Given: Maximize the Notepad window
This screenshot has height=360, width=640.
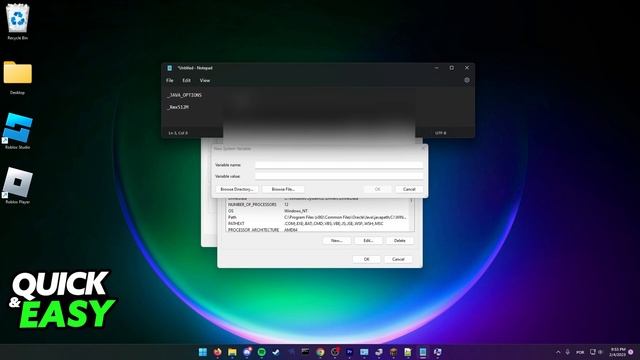Looking at the screenshot, I should pos(452,68).
